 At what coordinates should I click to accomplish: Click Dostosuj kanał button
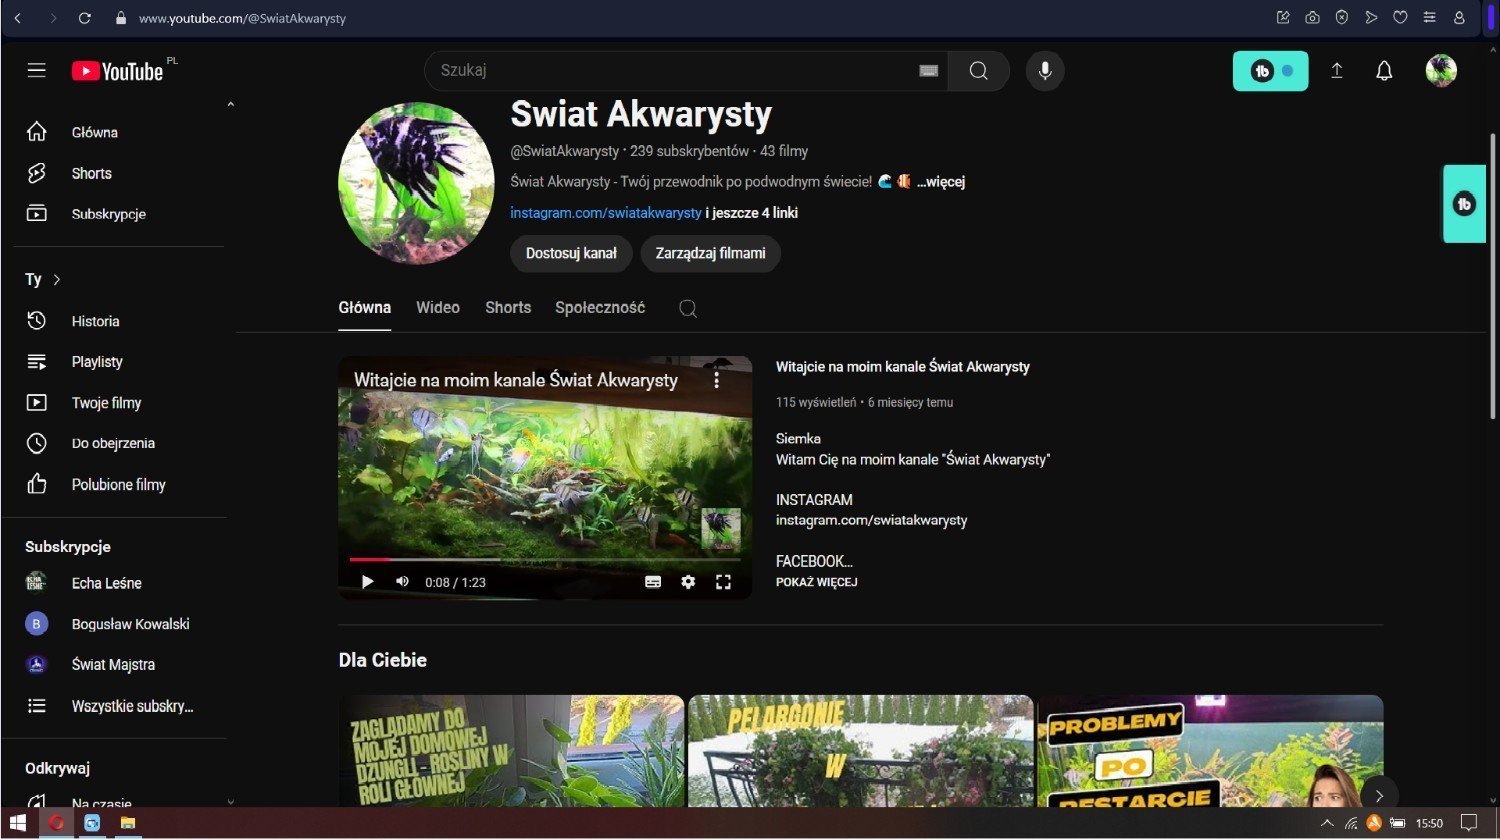pyautogui.click(x=571, y=253)
